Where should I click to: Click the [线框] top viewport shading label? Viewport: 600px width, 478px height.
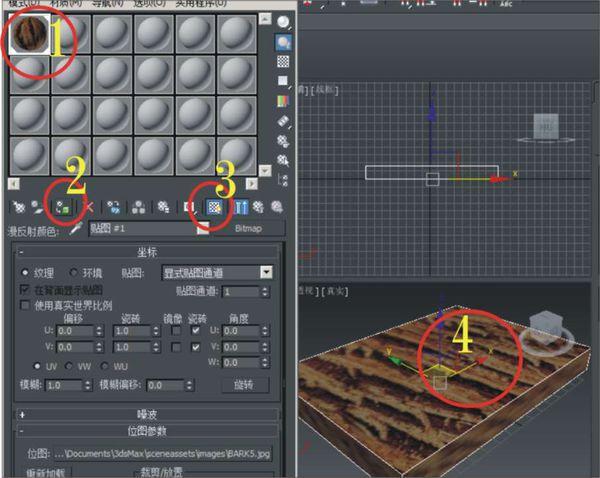pyautogui.click(x=325, y=91)
